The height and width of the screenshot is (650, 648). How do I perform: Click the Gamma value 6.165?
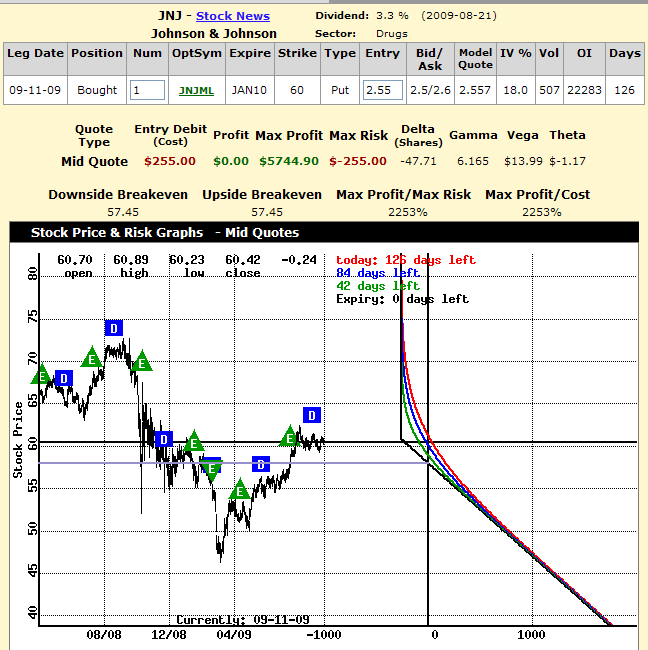pos(473,161)
